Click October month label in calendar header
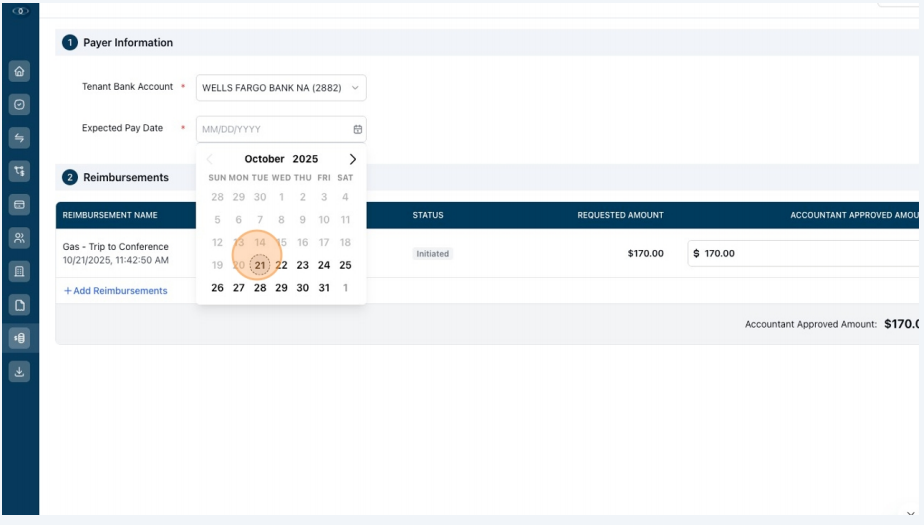This screenshot has width=924, height=525. [x=264, y=159]
